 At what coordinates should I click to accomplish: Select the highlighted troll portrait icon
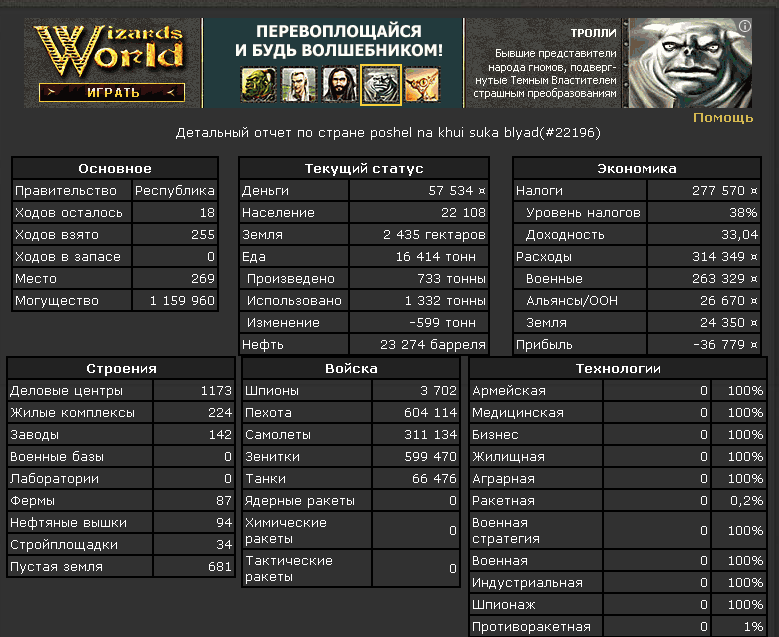click(x=381, y=85)
